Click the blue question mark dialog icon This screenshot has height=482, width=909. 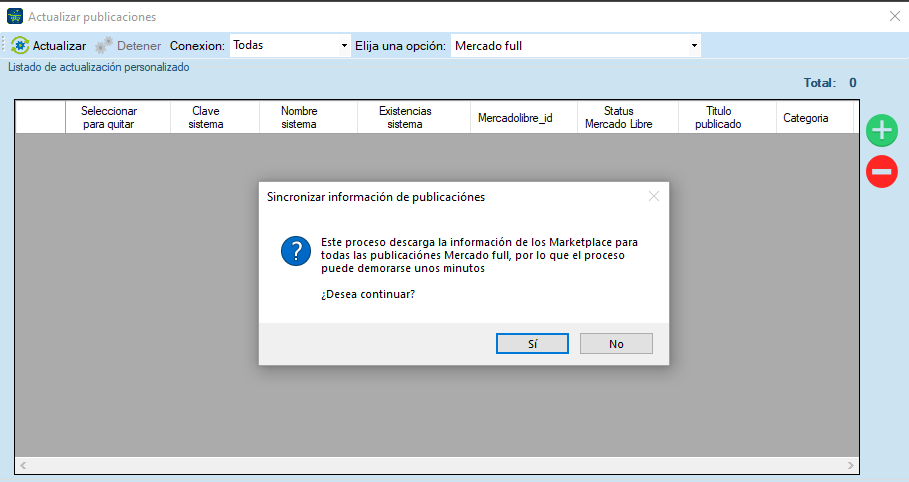pos(296,251)
